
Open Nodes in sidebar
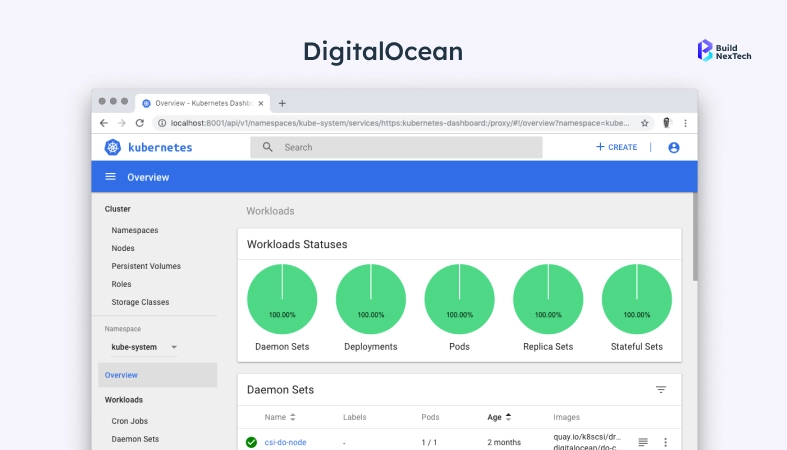coord(123,248)
